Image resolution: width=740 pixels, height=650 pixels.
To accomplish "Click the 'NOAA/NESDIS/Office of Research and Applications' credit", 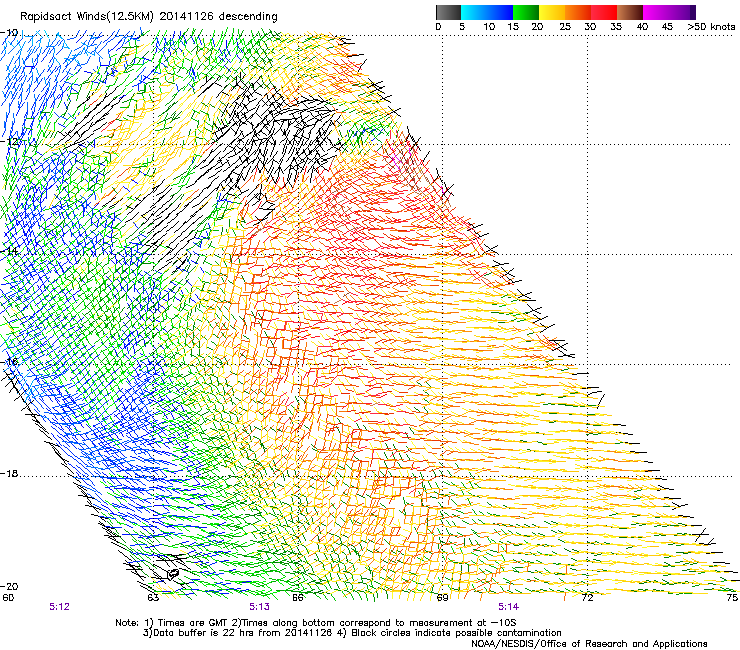I will click(589, 644).
